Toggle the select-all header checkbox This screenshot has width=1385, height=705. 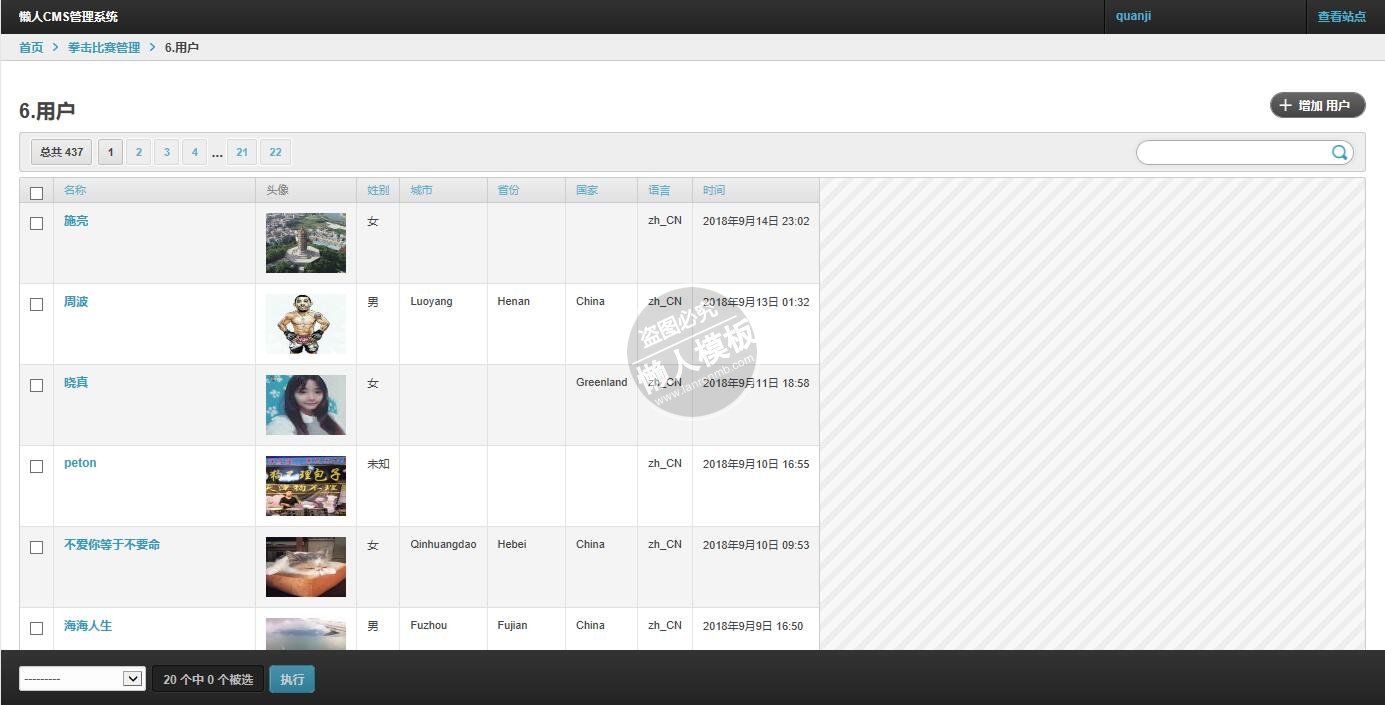click(37, 193)
